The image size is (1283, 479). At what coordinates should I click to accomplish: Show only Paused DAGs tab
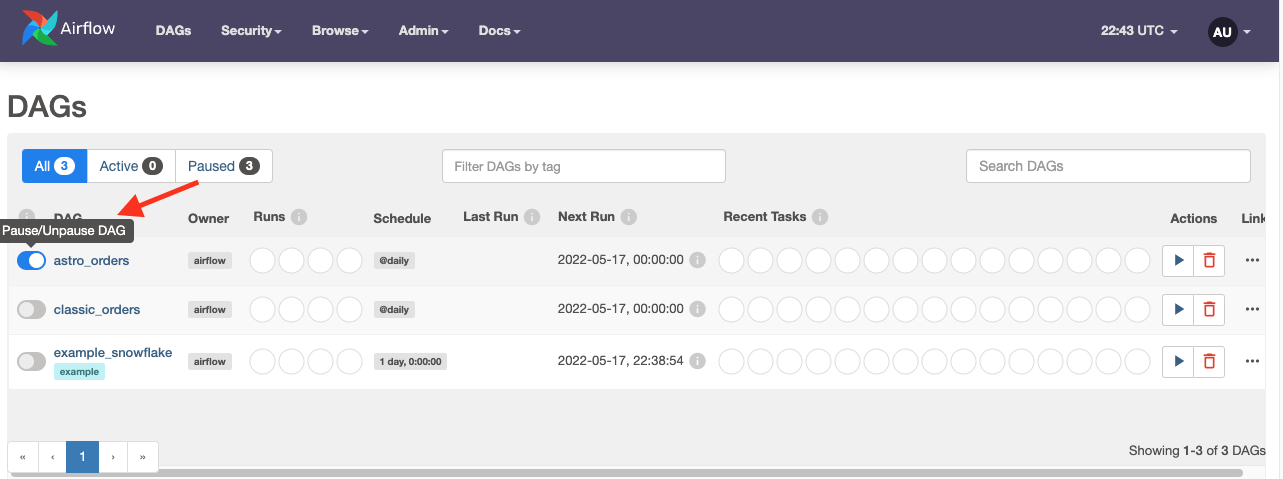[x=223, y=166]
